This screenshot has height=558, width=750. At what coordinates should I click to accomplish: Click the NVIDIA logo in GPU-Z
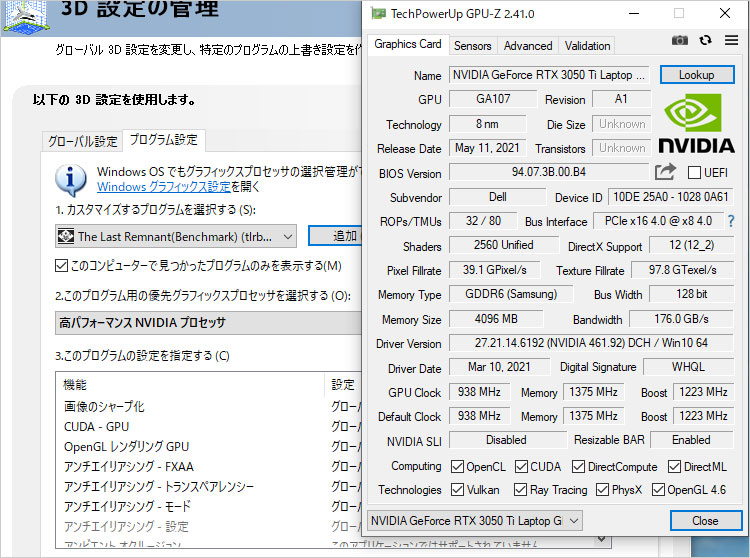click(x=696, y=124)
